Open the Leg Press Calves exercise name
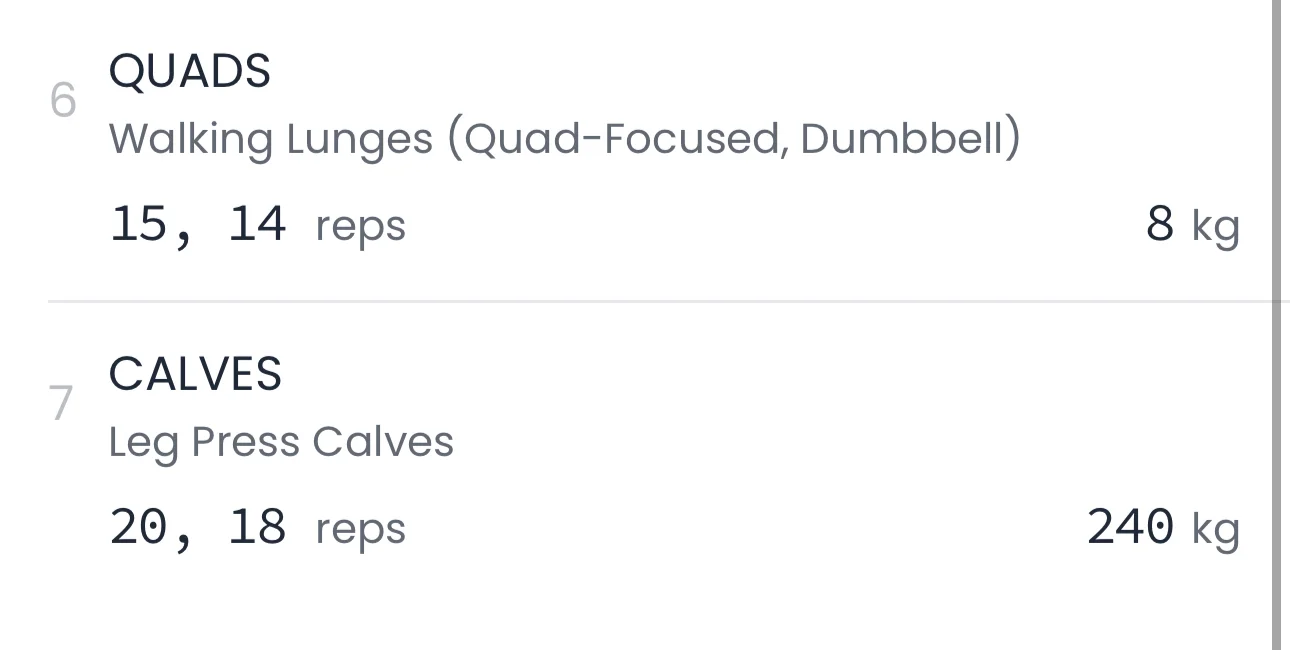 click(x=281, y=442)
